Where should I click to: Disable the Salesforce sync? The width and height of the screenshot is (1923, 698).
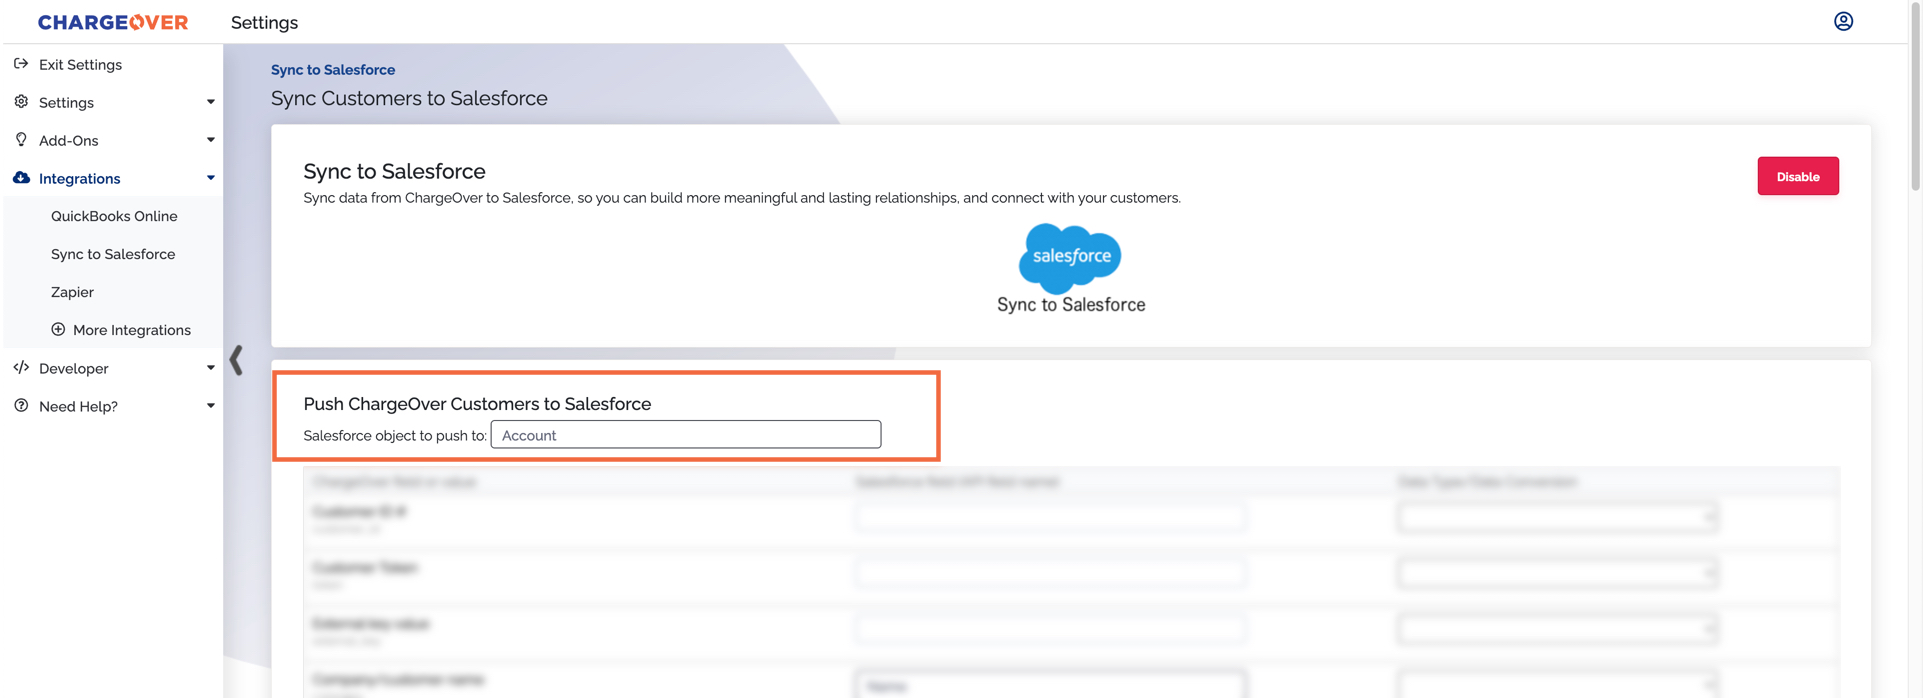(x=1797, y=176)
